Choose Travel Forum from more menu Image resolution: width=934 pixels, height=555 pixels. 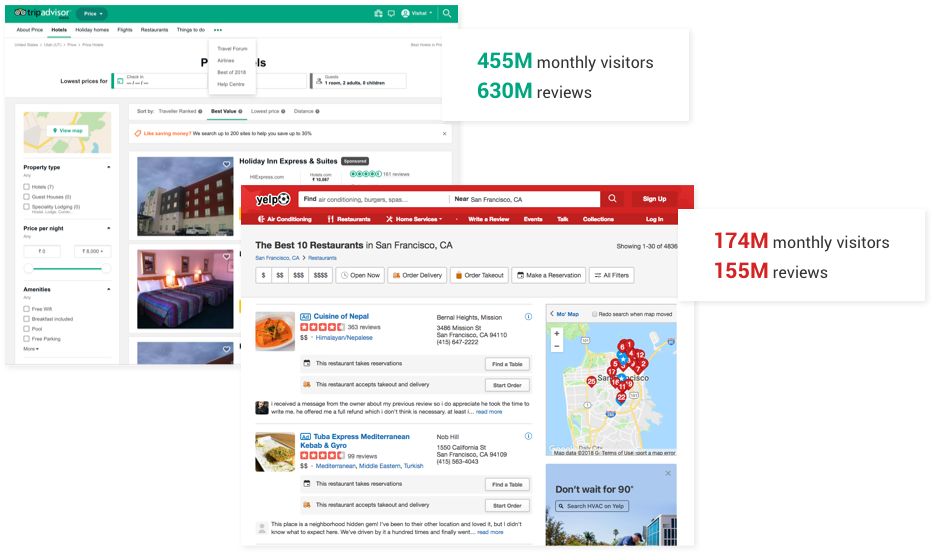click(x=232, y=49)
